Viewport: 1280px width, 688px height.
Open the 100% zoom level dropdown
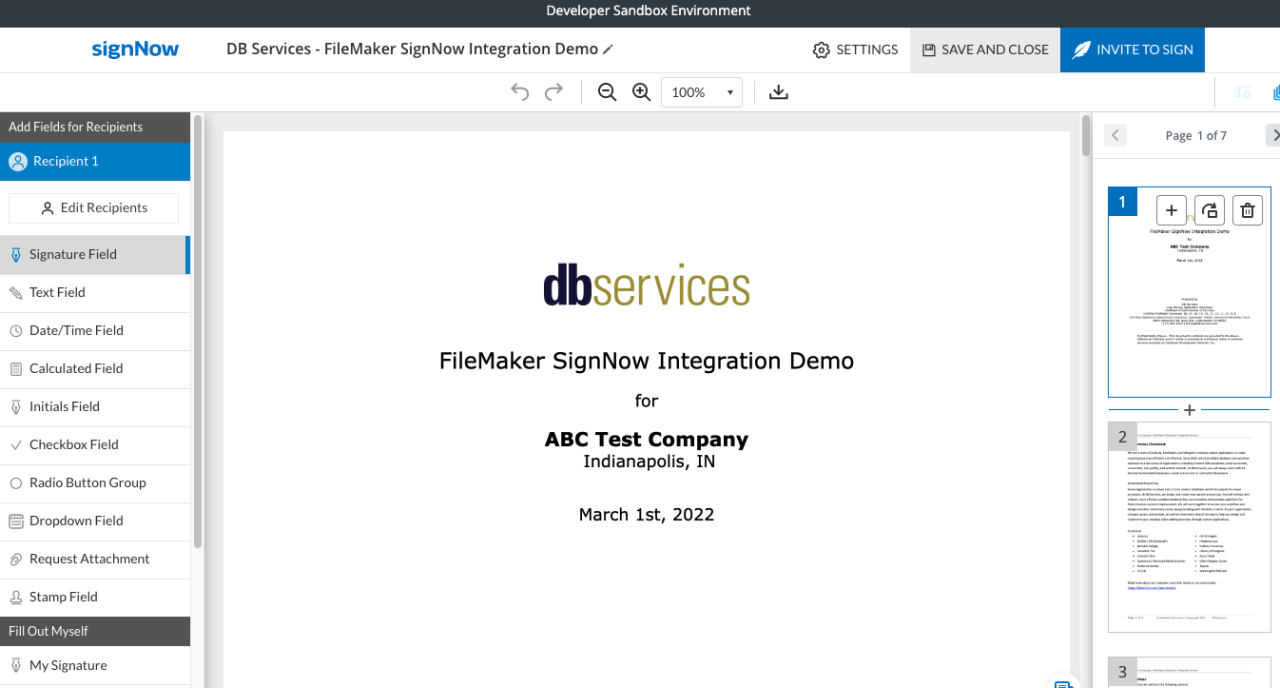[x=702, y=92]
